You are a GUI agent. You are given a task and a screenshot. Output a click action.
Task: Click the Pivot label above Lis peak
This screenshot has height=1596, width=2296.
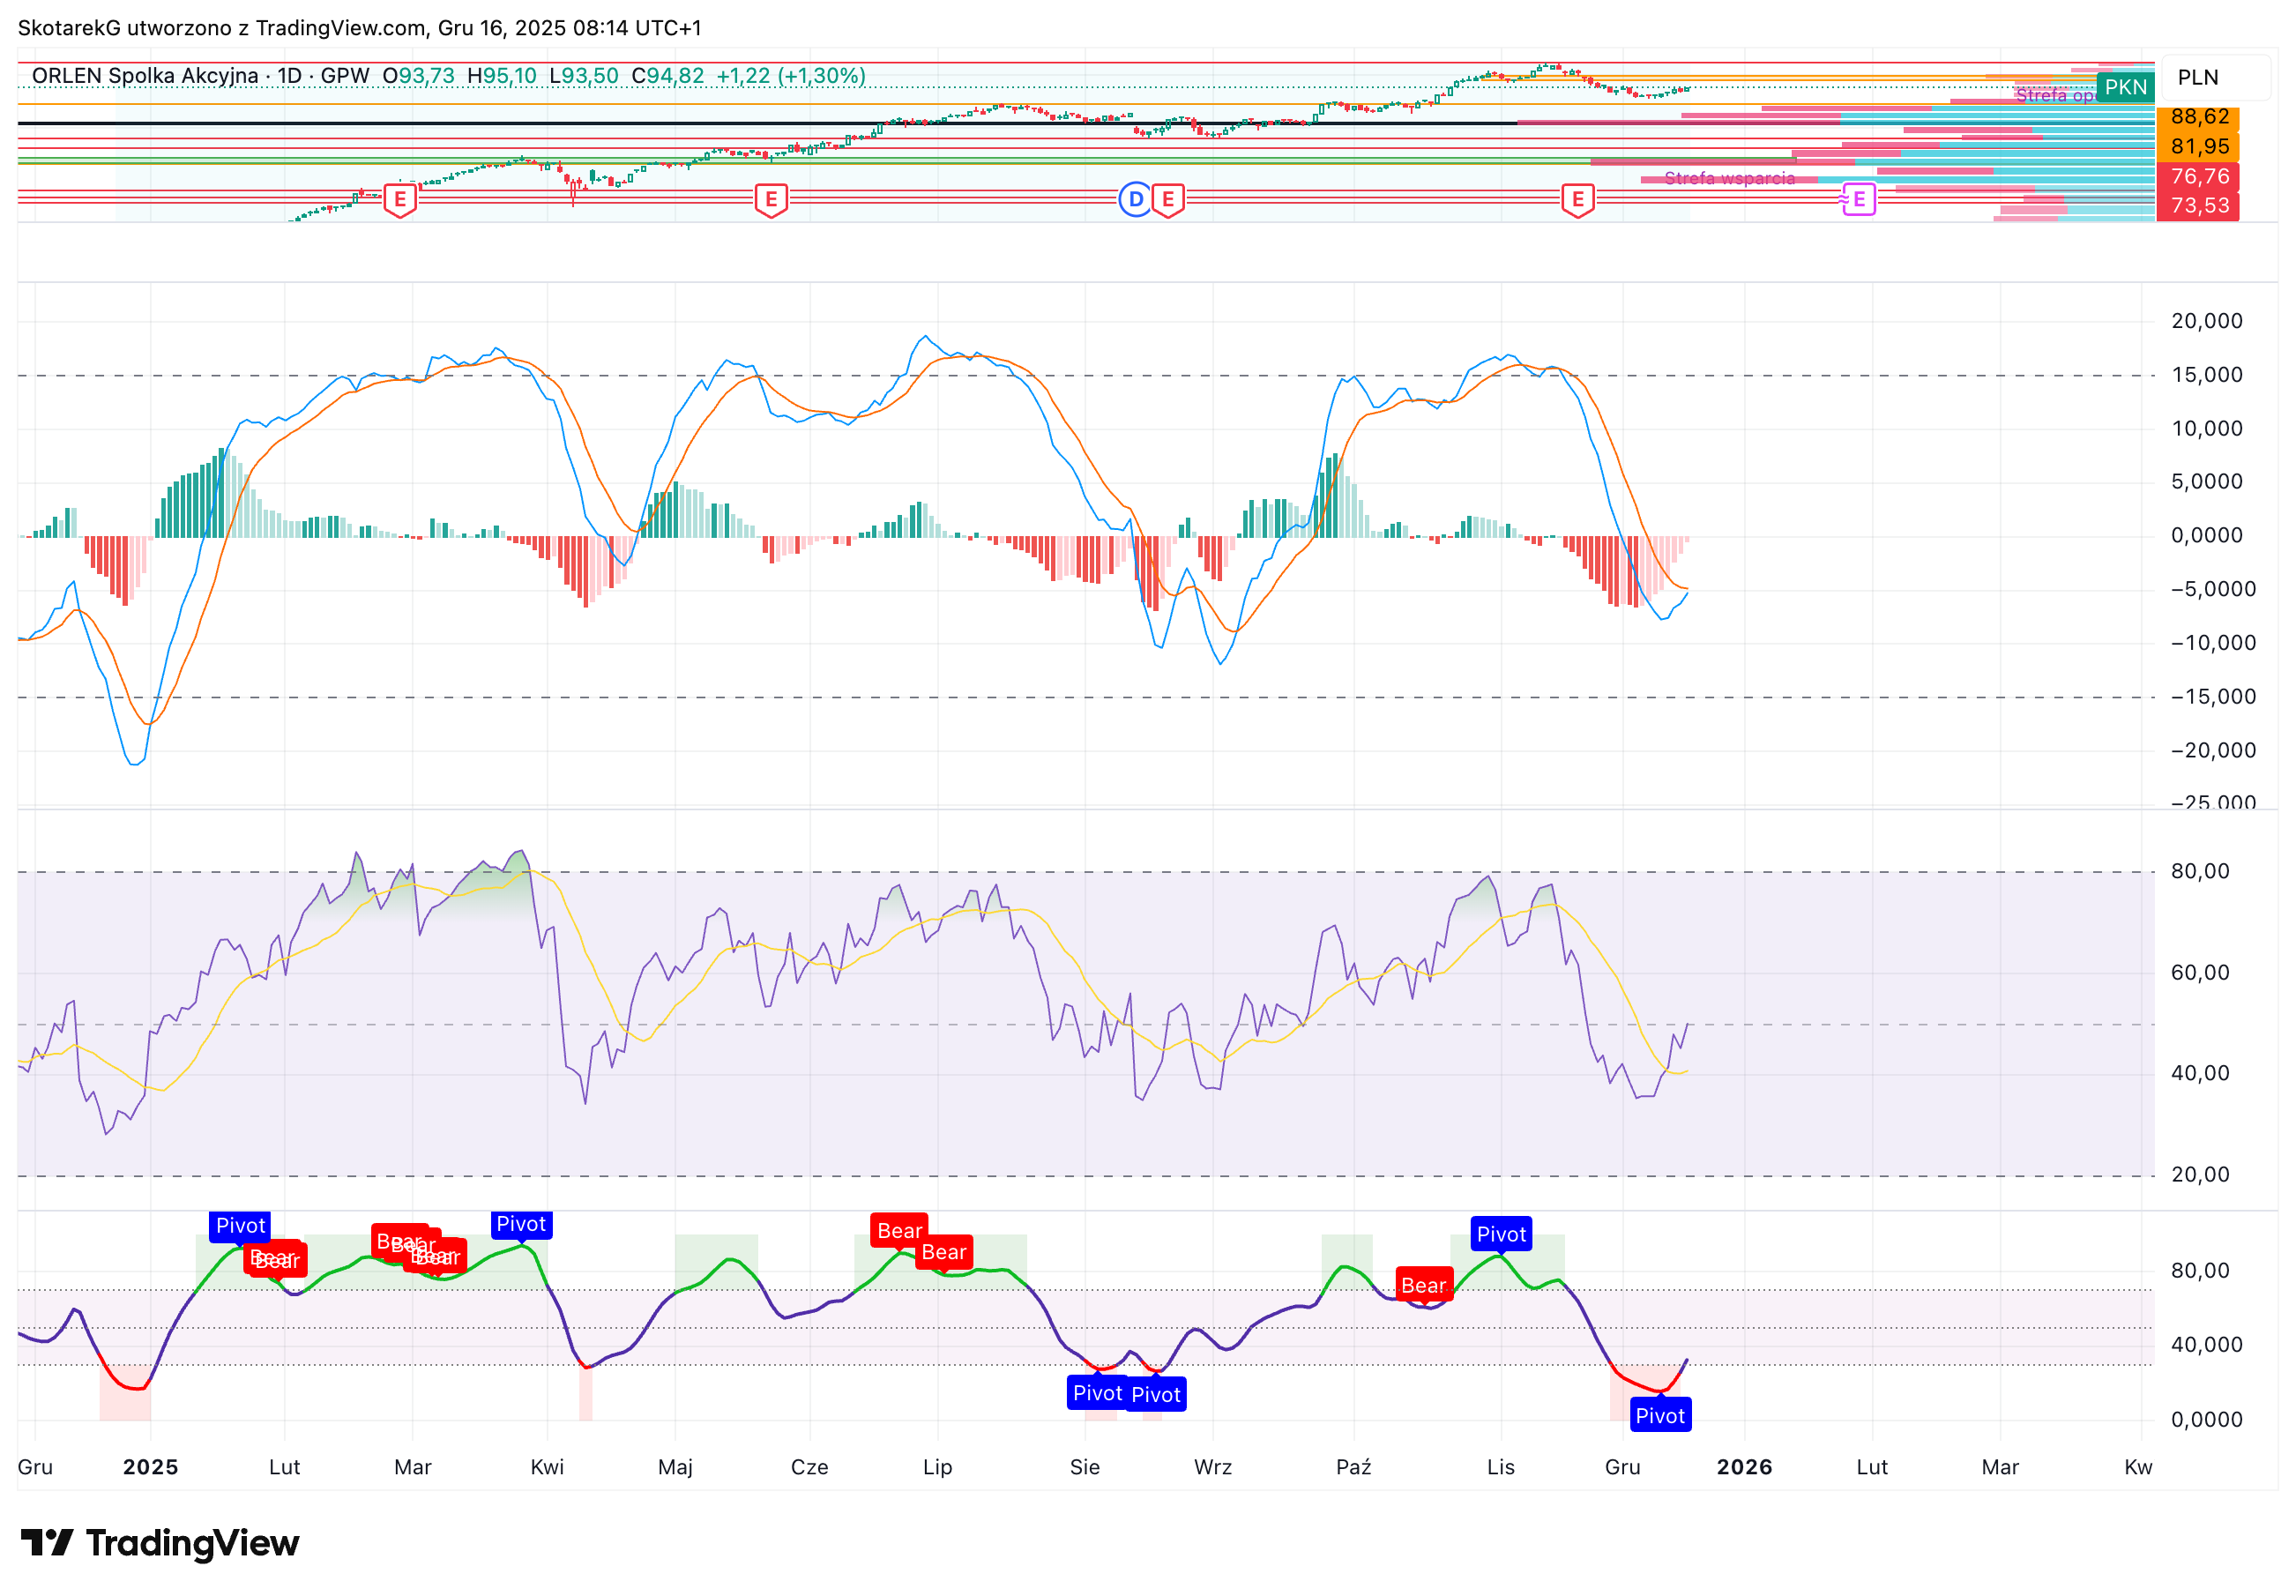click(1501, 1234)
